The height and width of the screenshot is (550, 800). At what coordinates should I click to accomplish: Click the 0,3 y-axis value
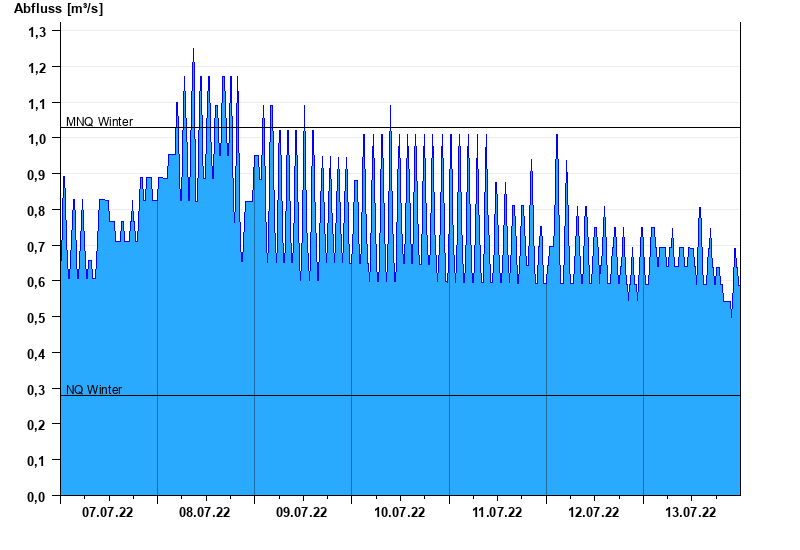click(37, 389)
